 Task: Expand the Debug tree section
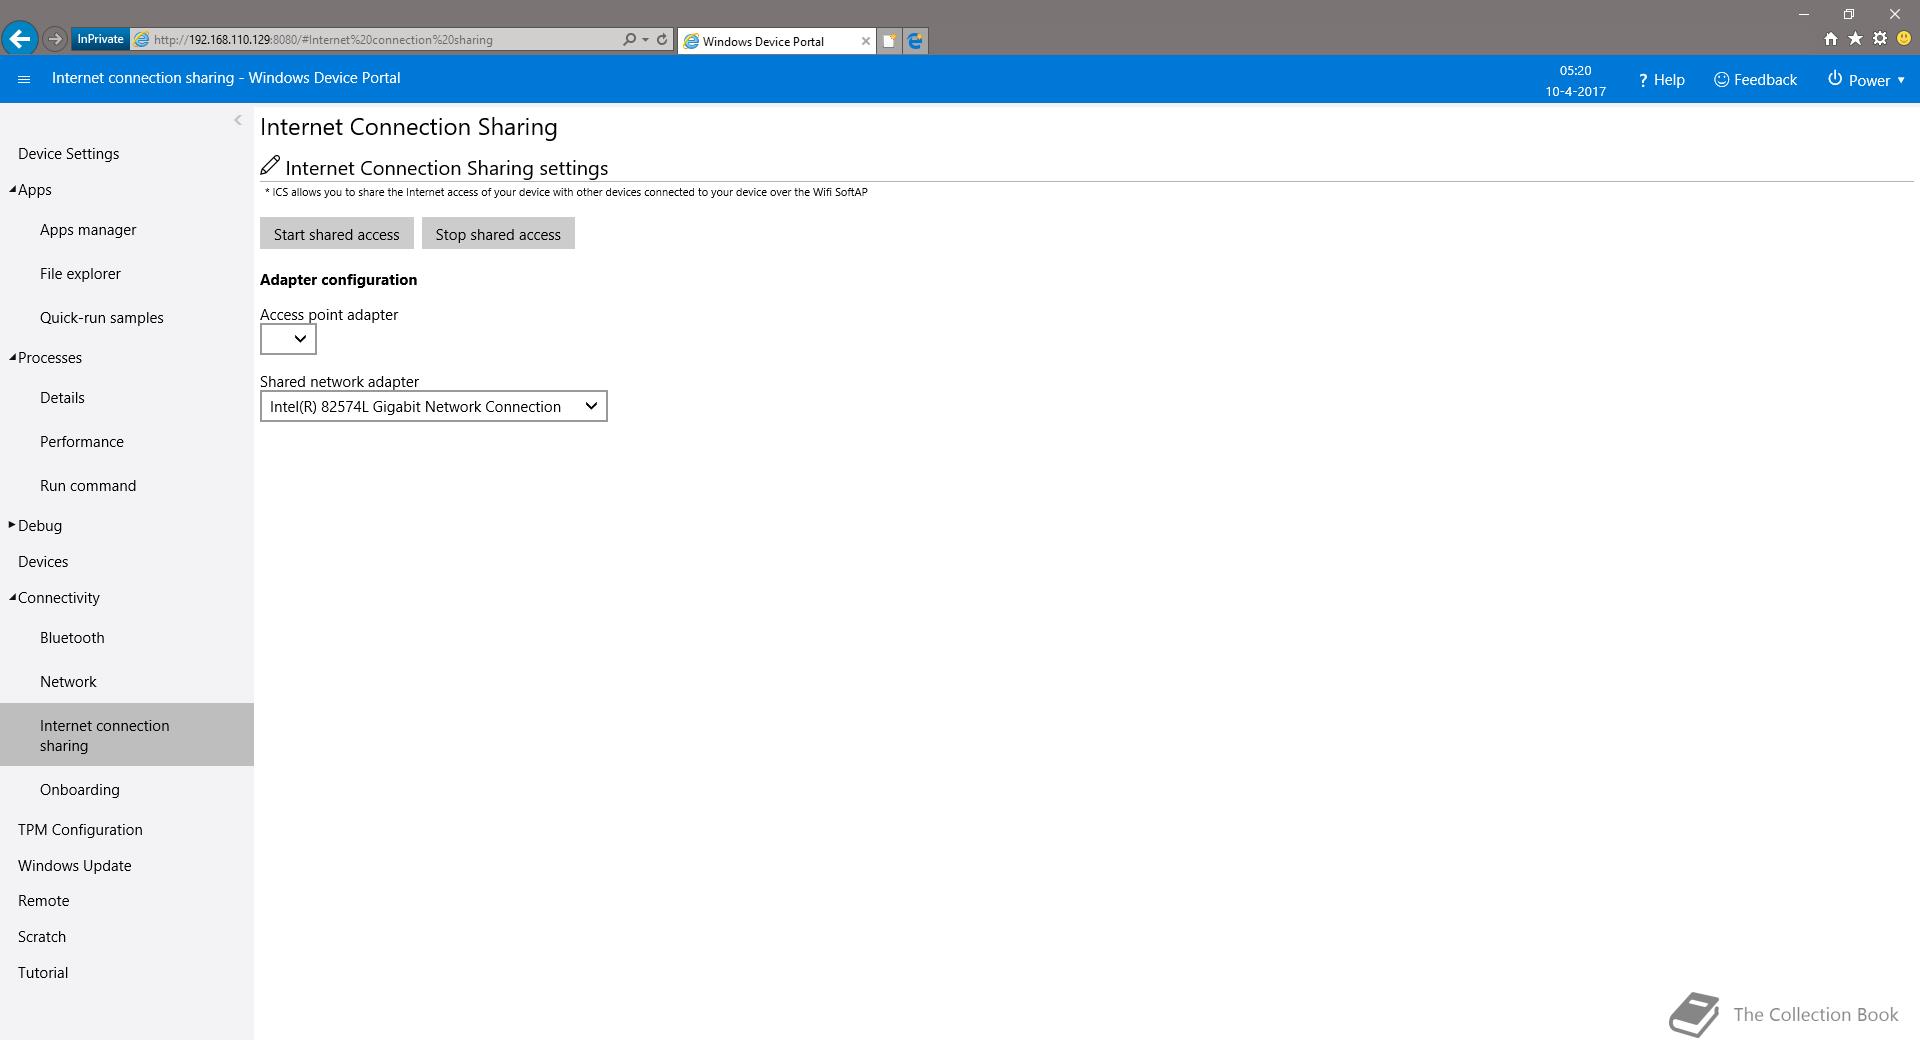coord(12,525)
